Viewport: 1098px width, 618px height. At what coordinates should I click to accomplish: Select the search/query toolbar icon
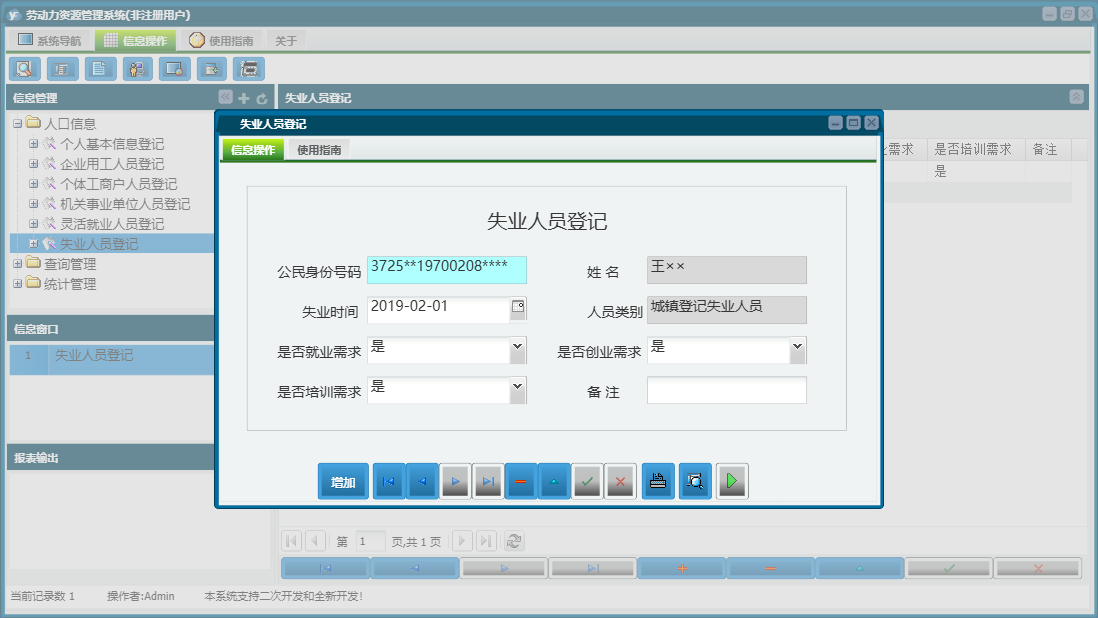pyautogui.click(x=24, y=68)
